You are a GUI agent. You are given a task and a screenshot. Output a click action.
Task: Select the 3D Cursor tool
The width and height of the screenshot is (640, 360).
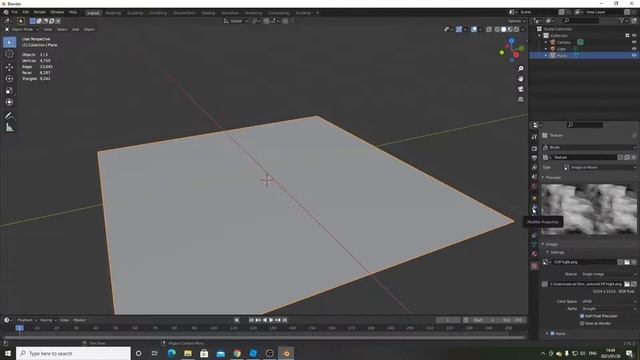9,54
